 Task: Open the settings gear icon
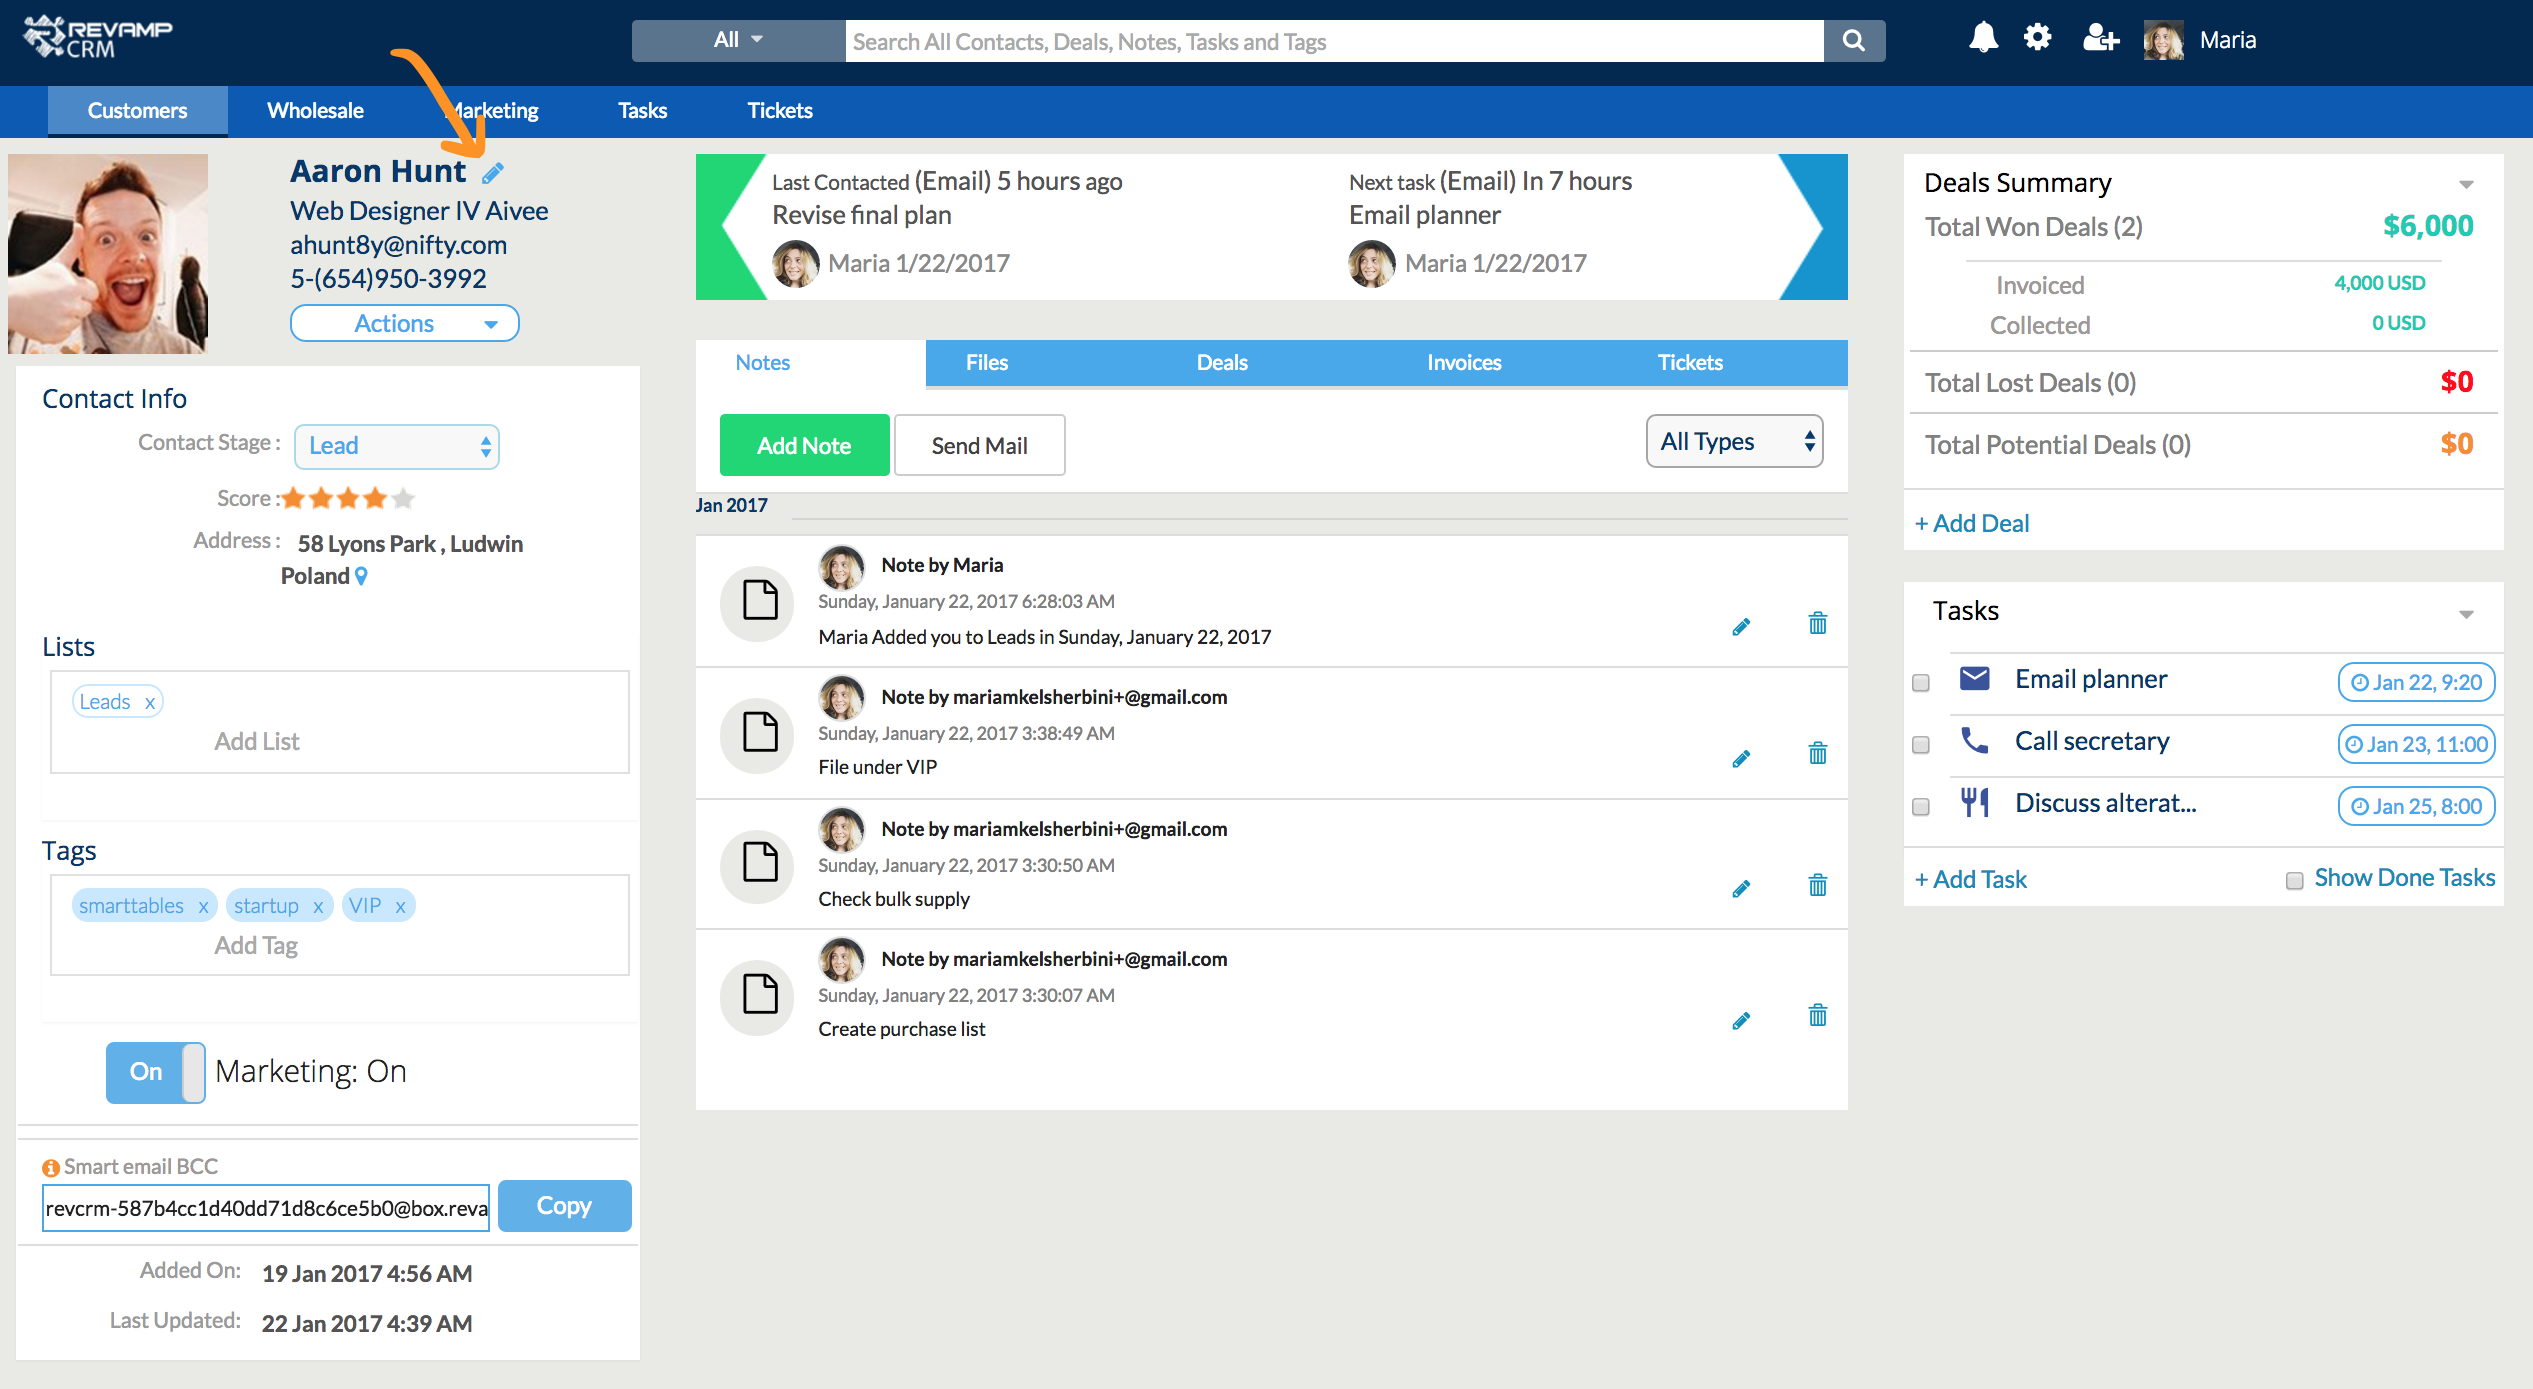2037,39
